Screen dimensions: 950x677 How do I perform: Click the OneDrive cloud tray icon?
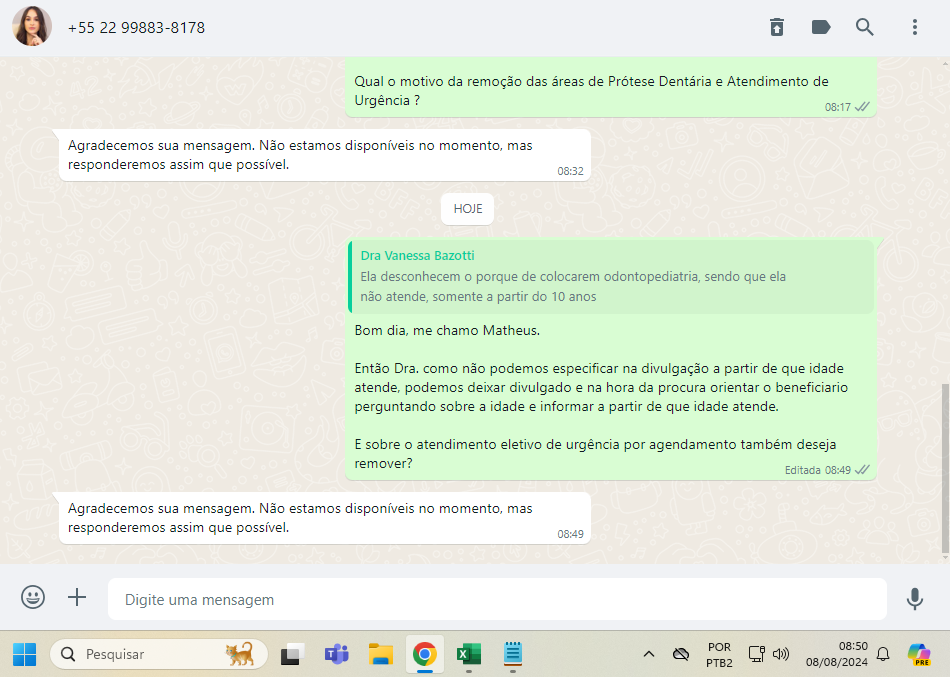coord(681,654)
